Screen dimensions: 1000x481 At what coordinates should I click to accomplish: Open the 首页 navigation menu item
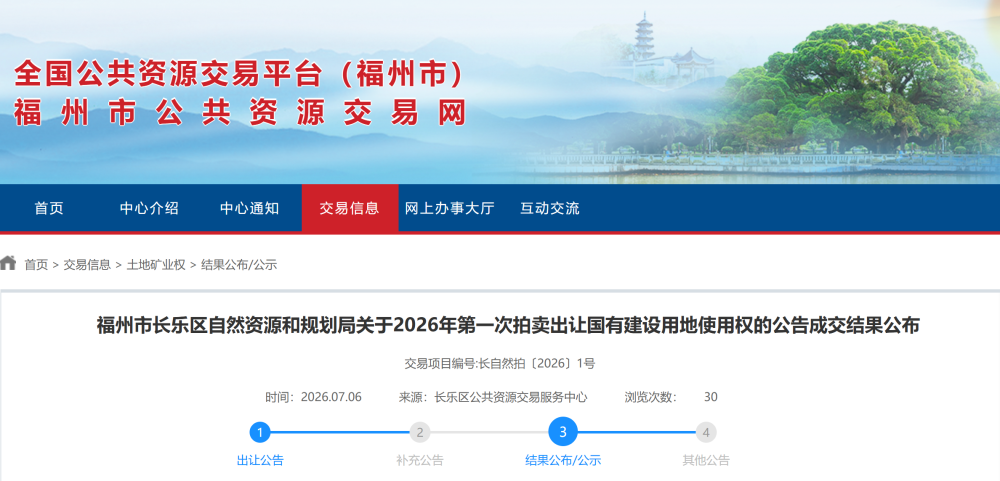[x=49, y=208]
